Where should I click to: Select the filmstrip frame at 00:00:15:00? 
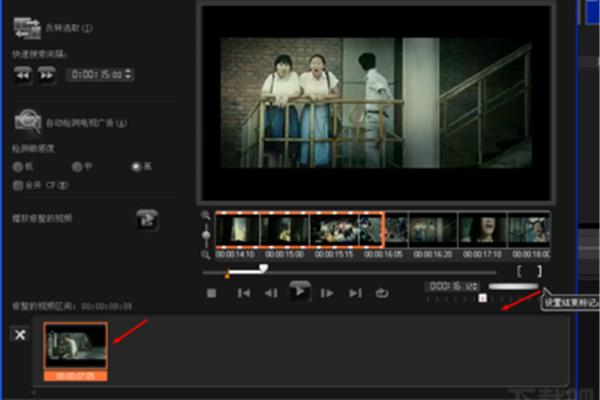tap(285, 230)
